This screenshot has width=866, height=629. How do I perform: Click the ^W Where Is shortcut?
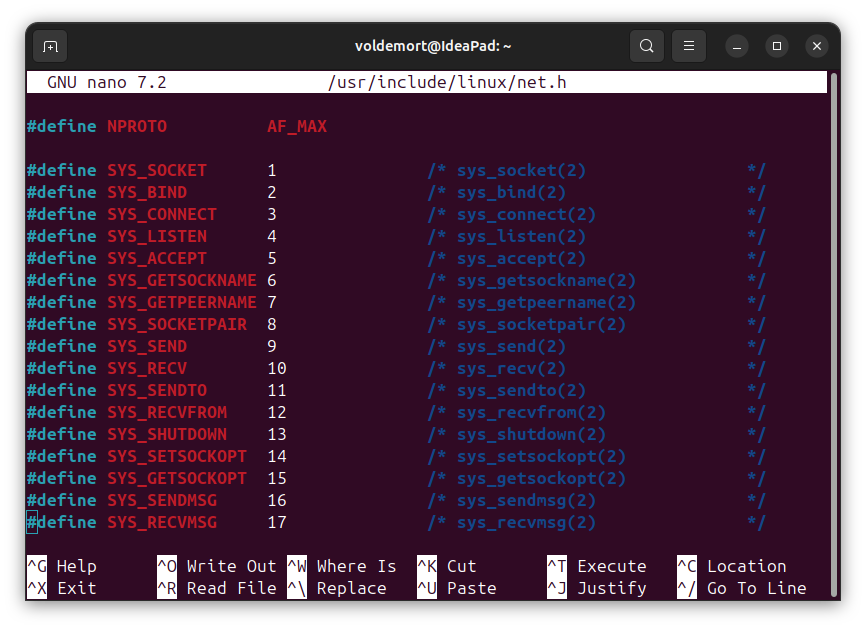click(x=342, y=566)
